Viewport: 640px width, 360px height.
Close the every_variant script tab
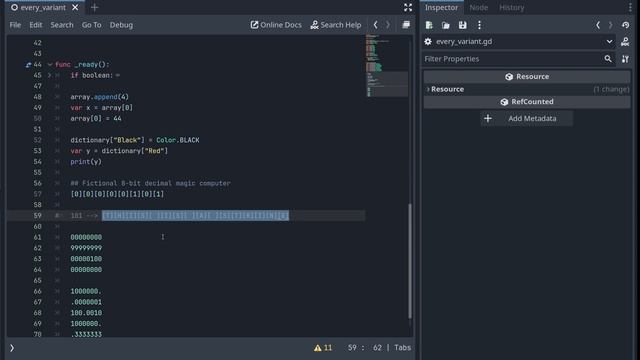[75, 7]
